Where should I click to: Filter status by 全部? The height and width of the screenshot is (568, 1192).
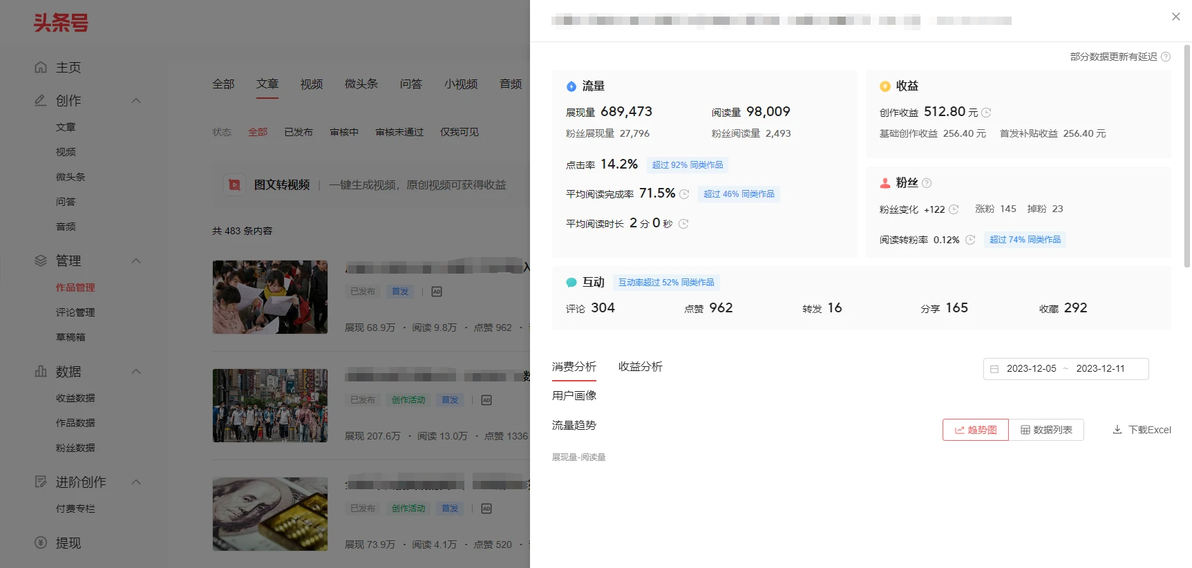(258, 132)
